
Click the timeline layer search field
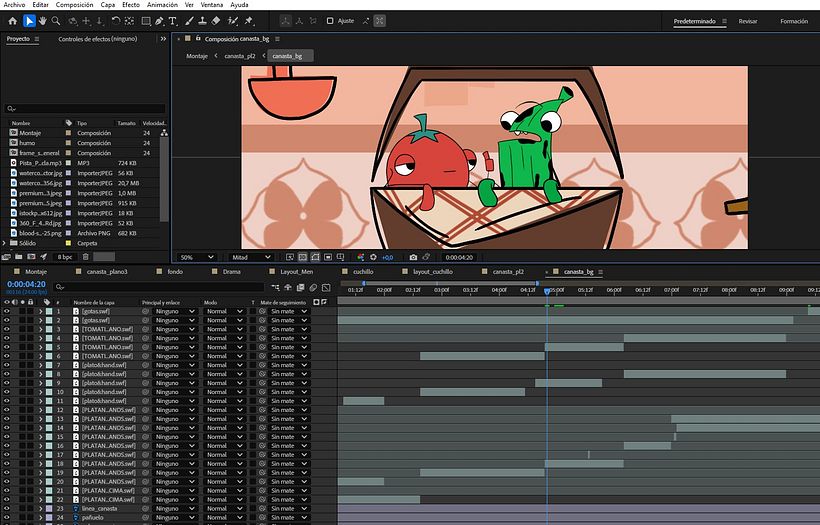(160, 287)
